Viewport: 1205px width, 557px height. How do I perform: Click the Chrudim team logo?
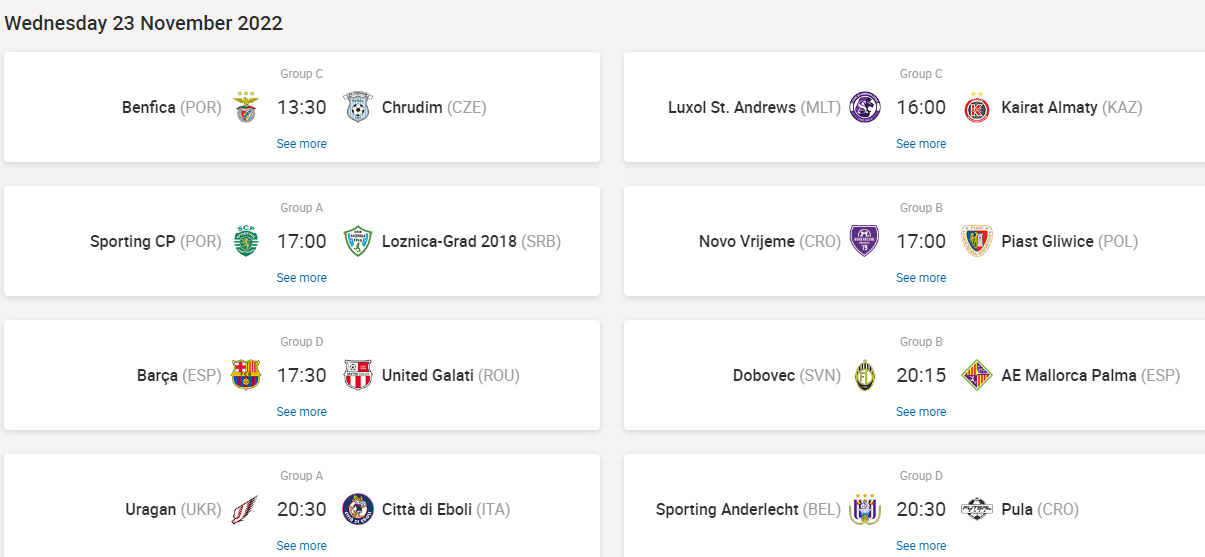point(357,107)
